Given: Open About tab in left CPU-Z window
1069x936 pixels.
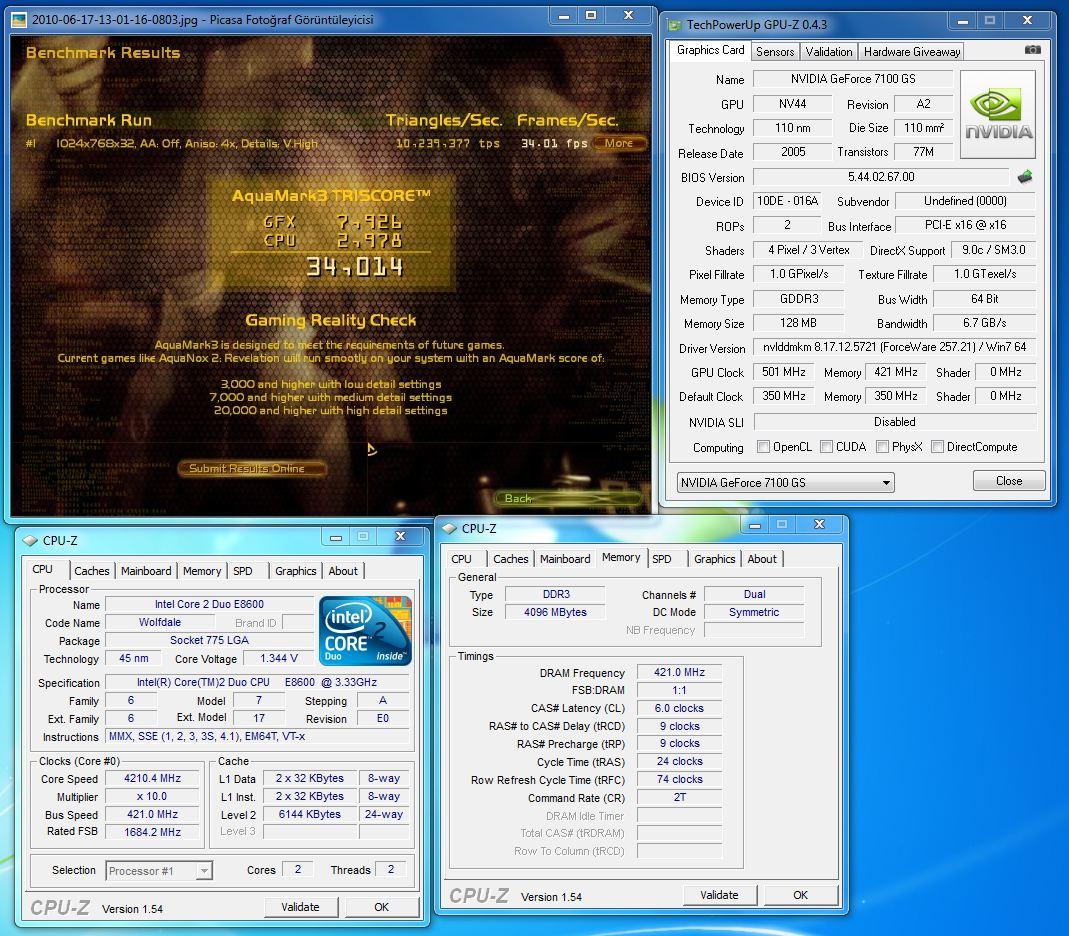Looking at the screenshot, I should (x=343, y=571).
